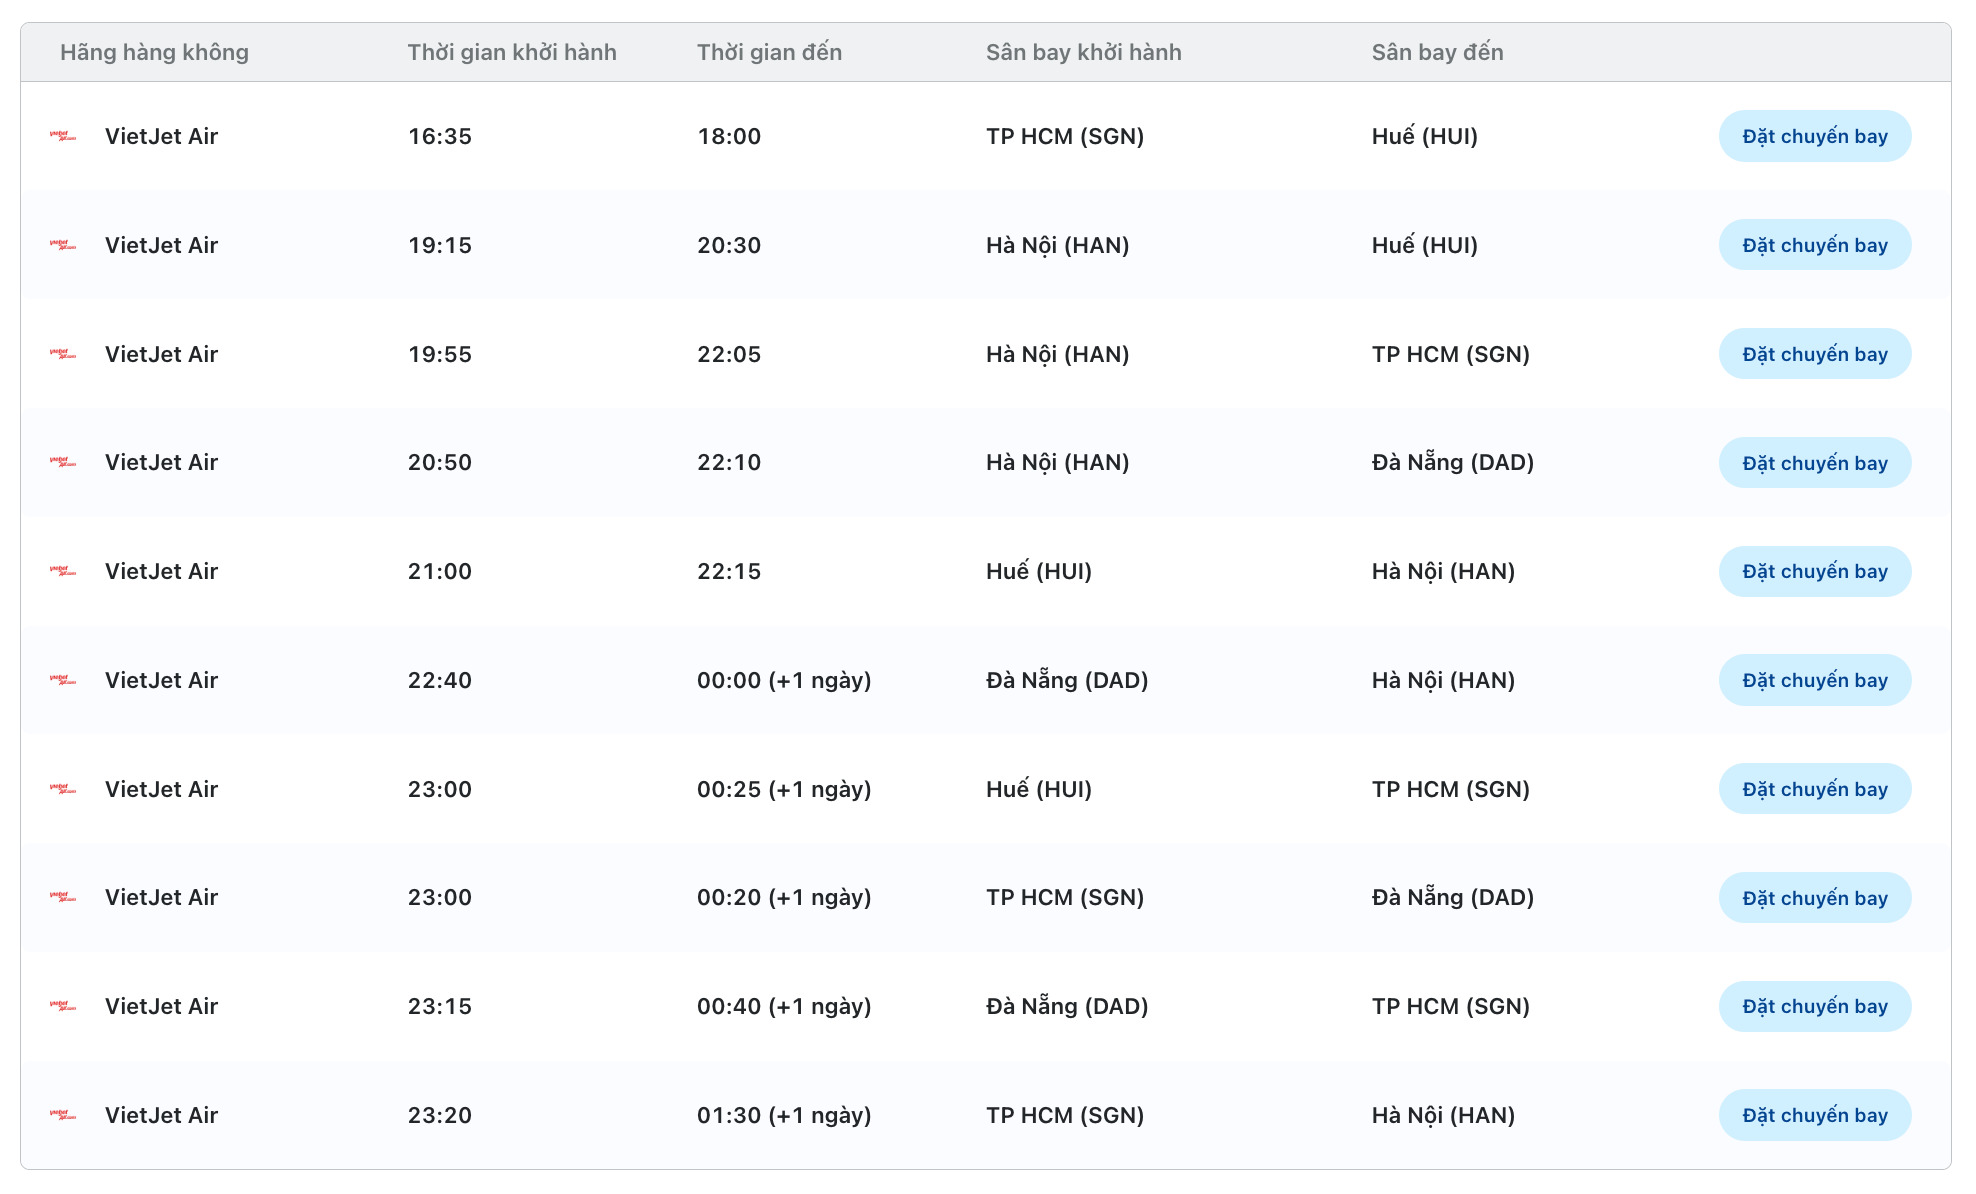Click VietJet logo on the 23:15 flight

[x=63, y=1006]
